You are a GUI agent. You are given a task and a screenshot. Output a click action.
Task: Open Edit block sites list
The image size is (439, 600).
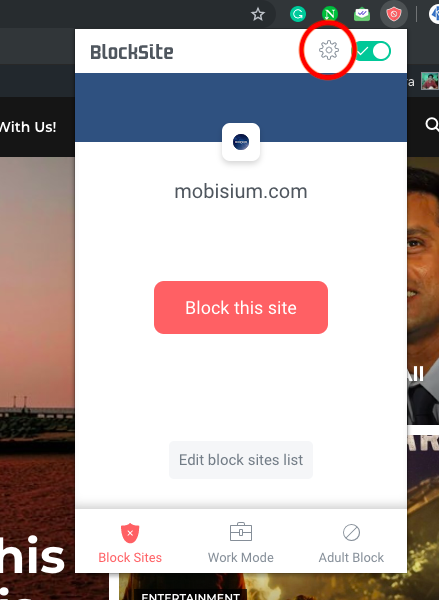click(x=241, y=460)
